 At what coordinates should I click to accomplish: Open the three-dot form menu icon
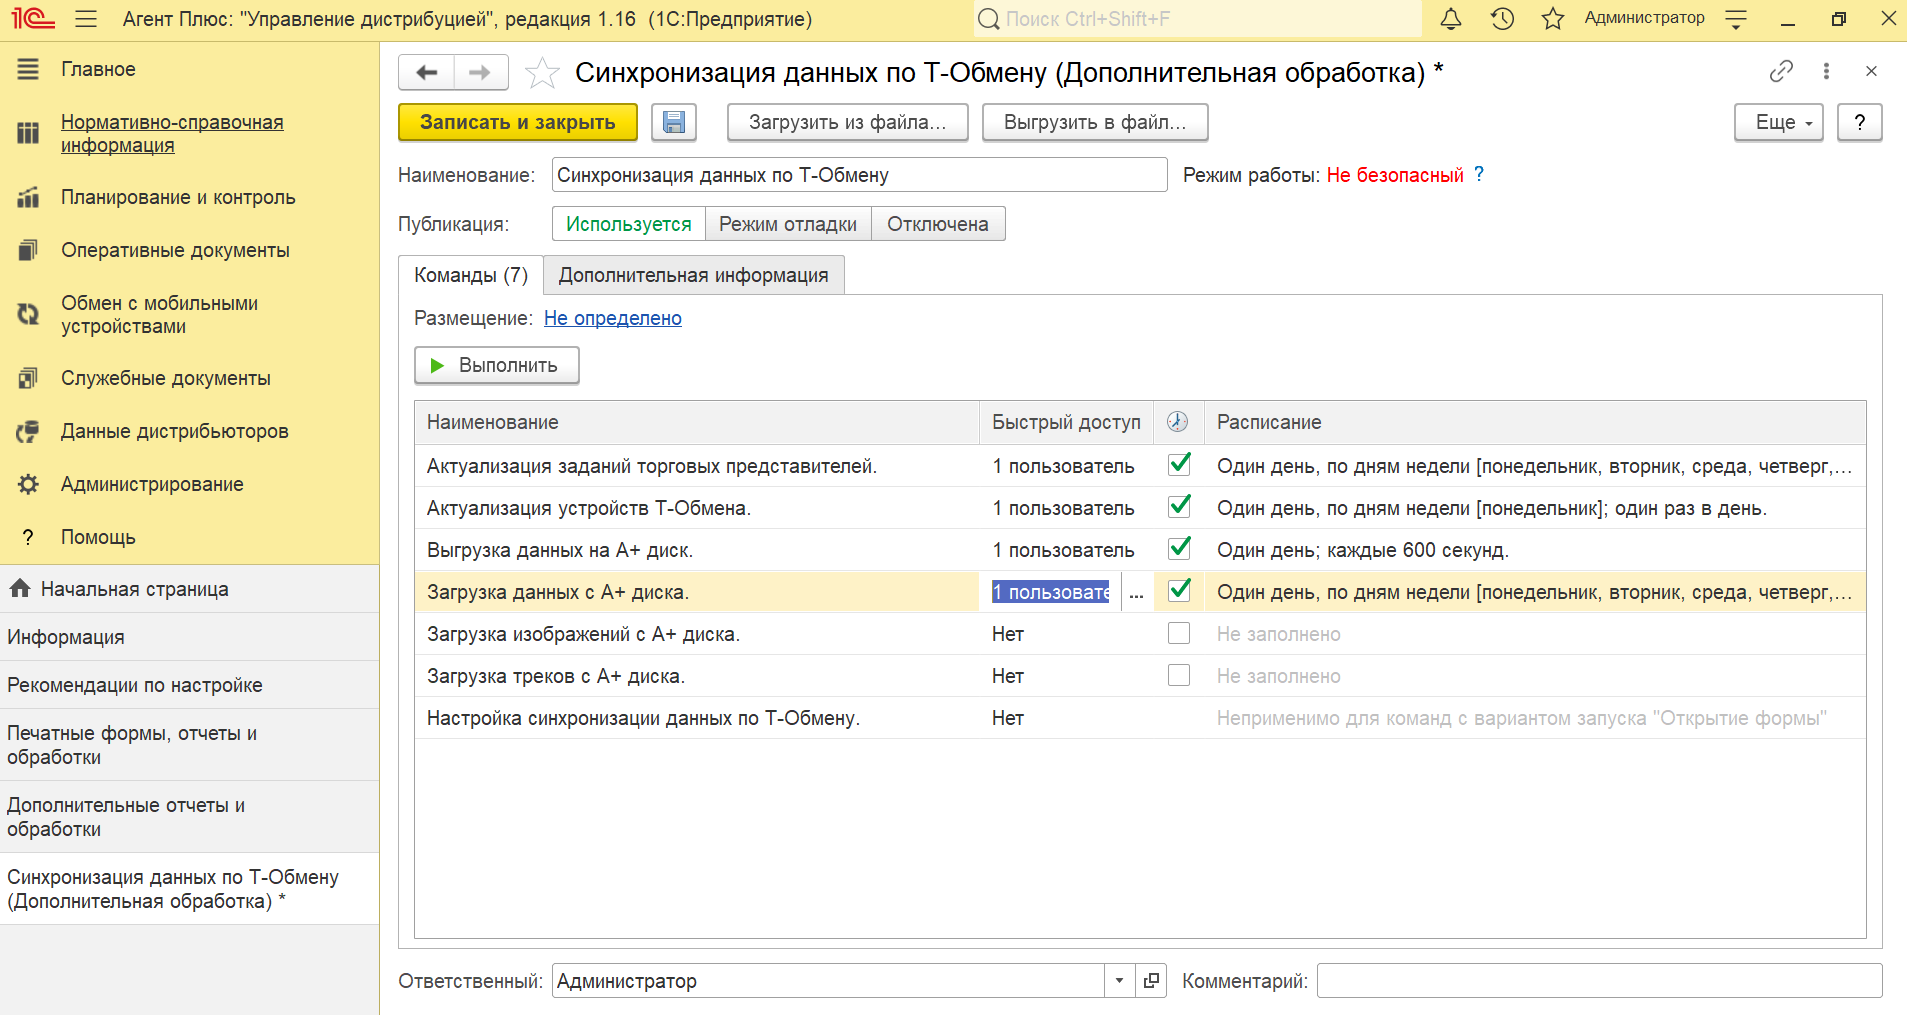pos(1826,71)
